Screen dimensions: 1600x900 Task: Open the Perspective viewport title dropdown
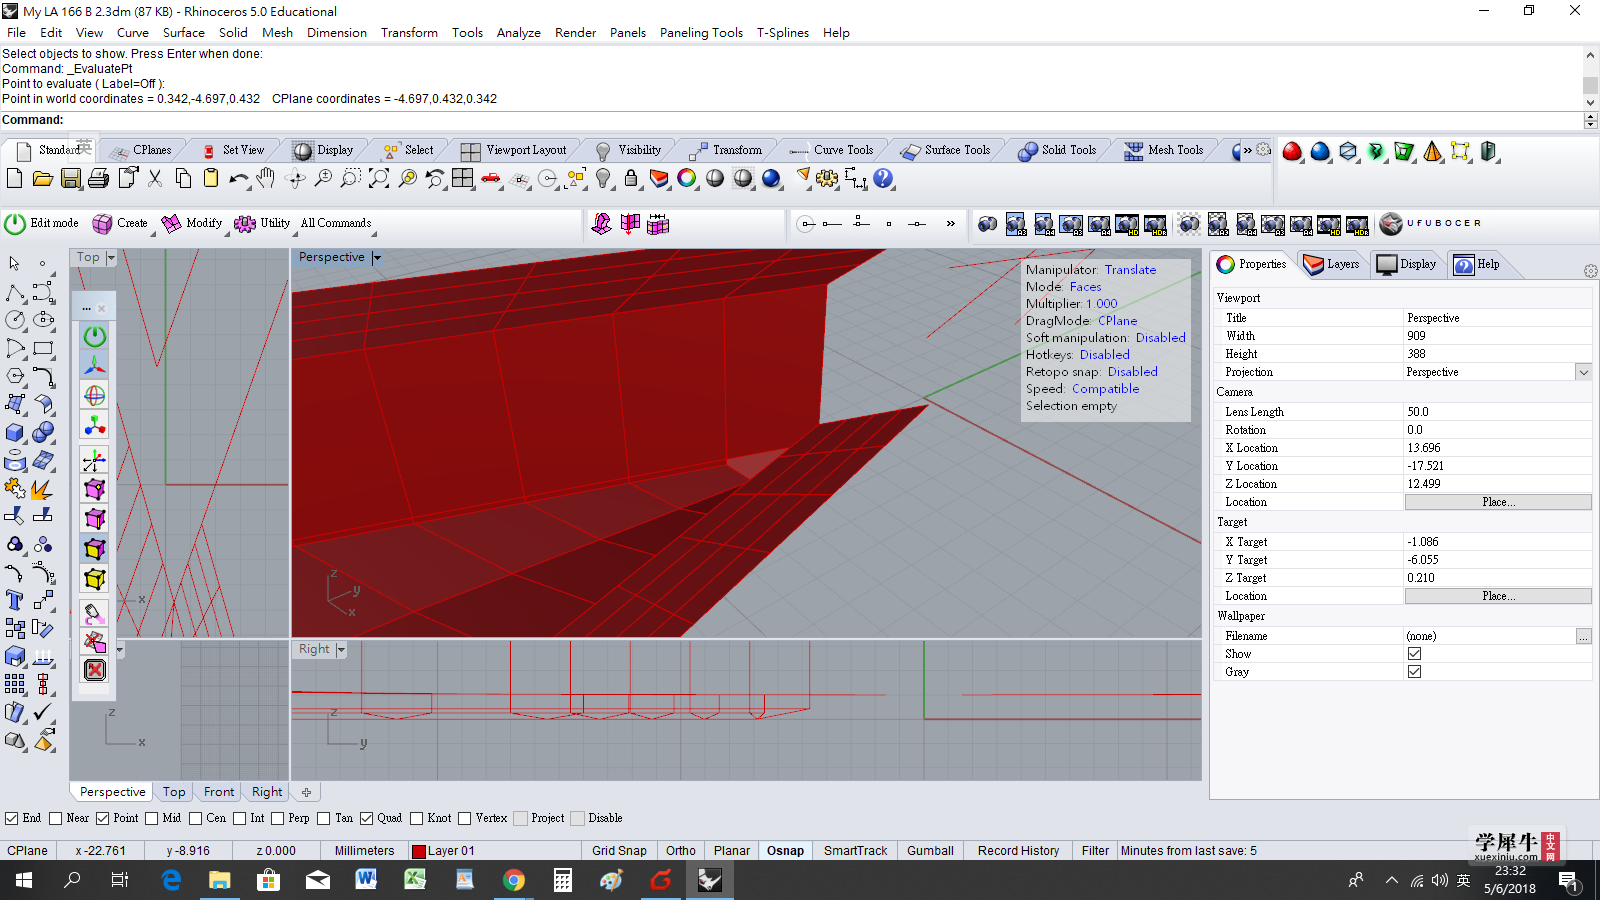(x=377, y=258)
